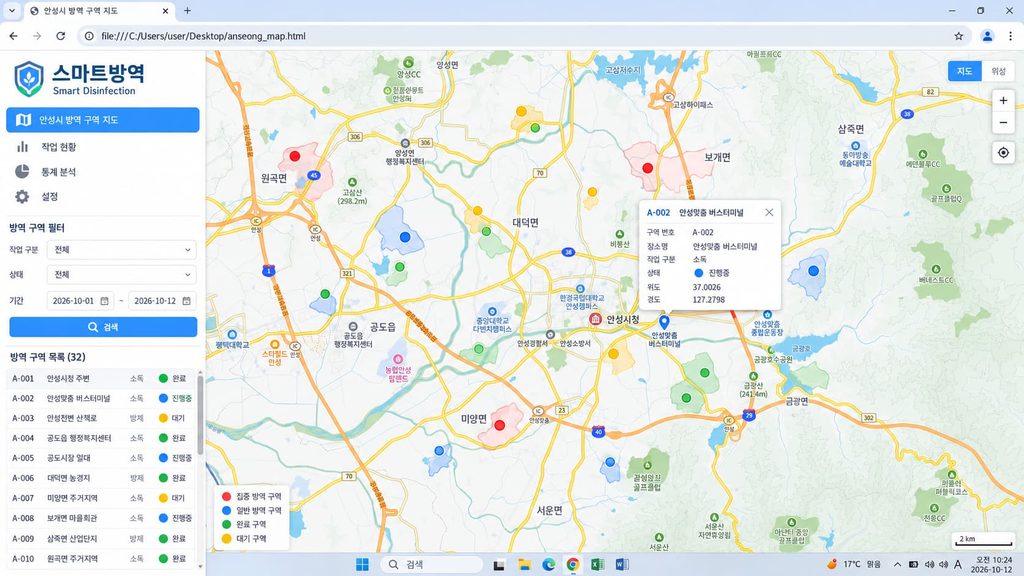Open Excel from the Windows taskbar
The width and height of the screenshot is (1024, 576).
[597, 564]
